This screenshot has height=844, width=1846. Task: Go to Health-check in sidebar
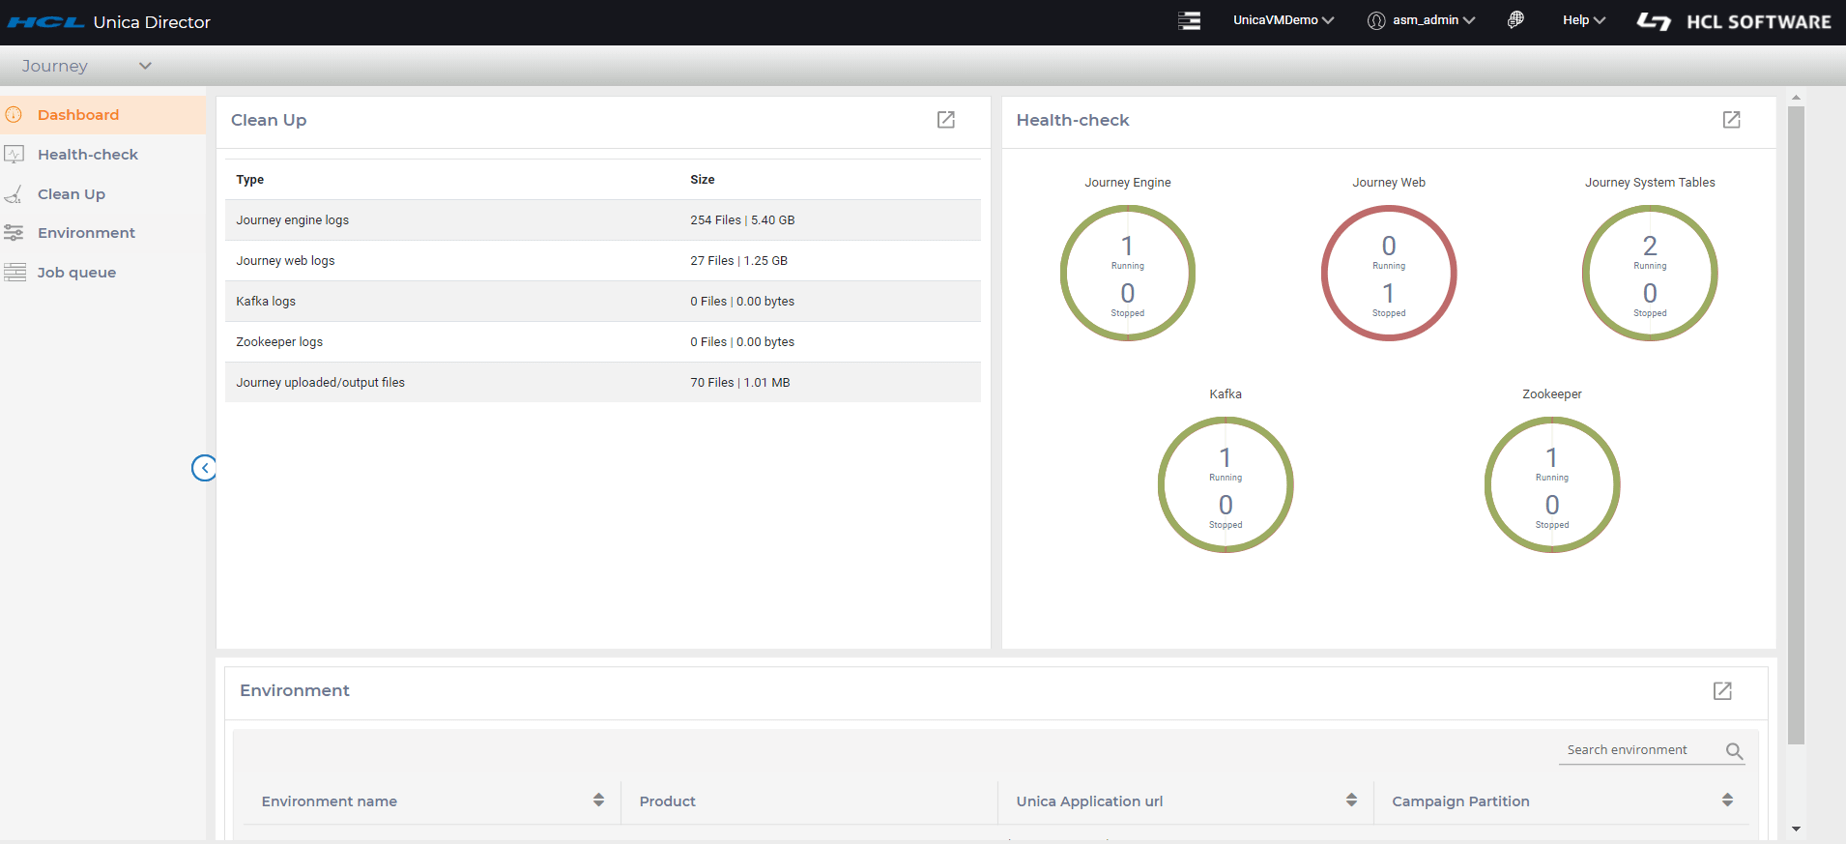coord(88,154)
